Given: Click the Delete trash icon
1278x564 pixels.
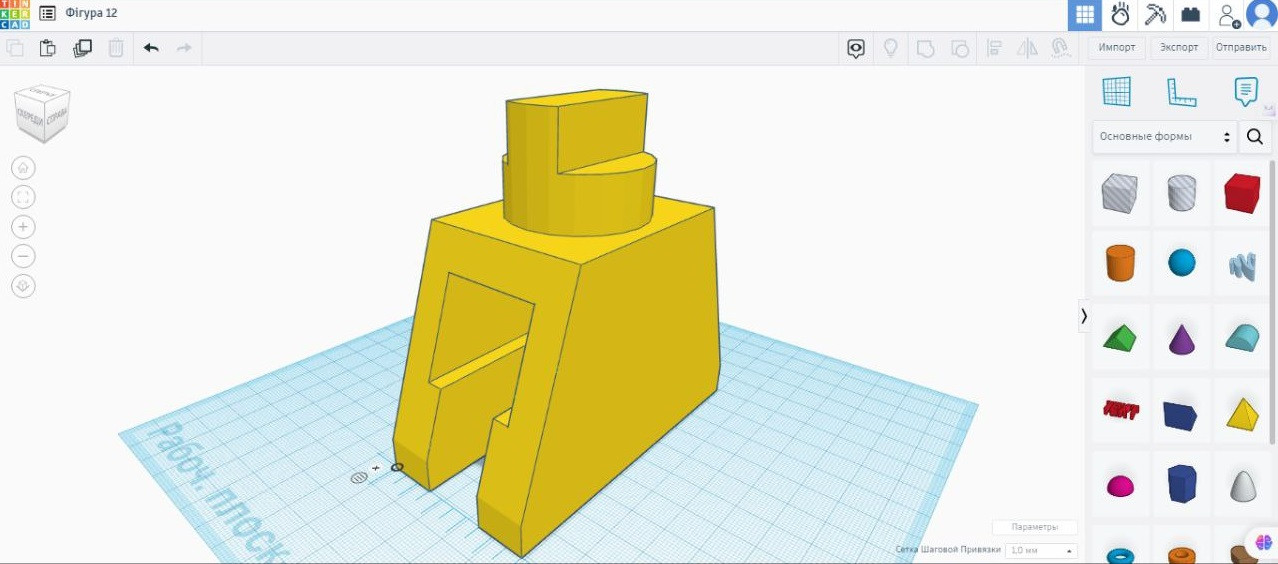Looking at the screenshot, I should click(116, 47).
